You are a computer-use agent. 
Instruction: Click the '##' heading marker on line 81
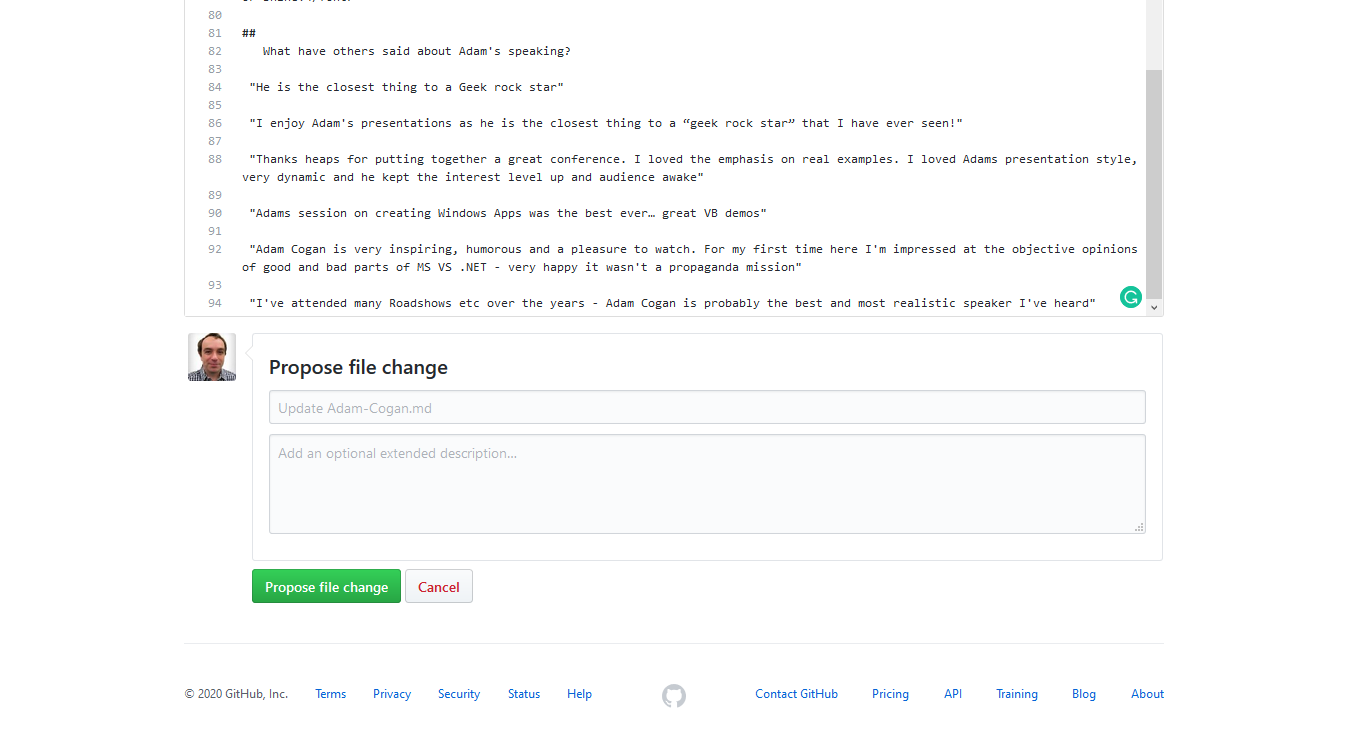point(249,33)
